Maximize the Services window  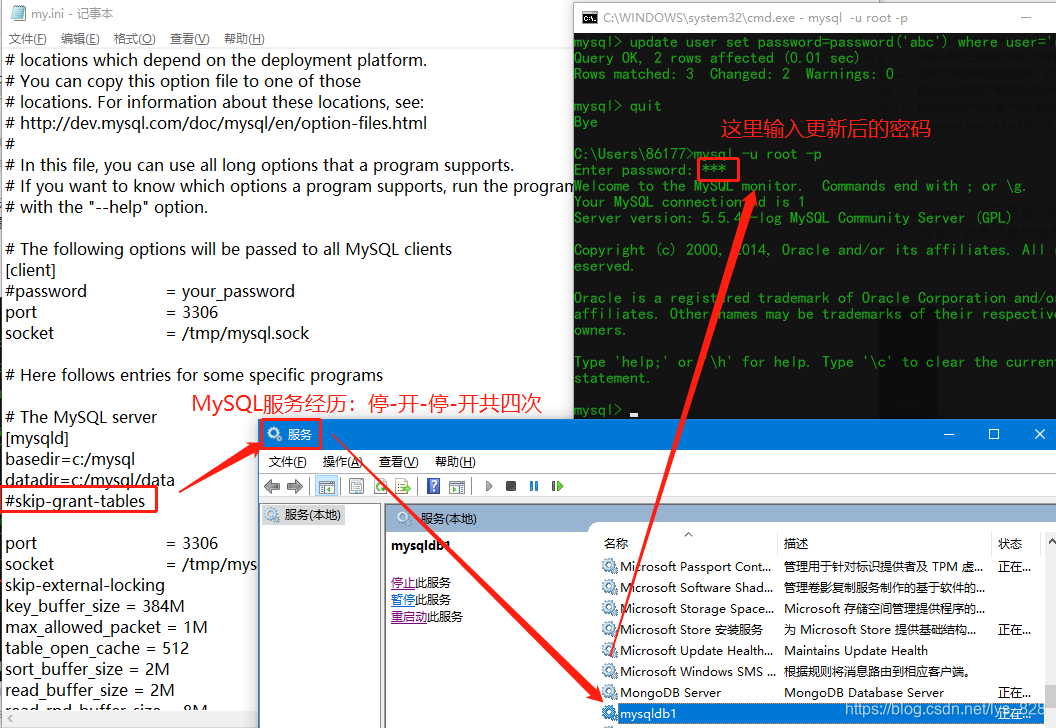point(993,434)
